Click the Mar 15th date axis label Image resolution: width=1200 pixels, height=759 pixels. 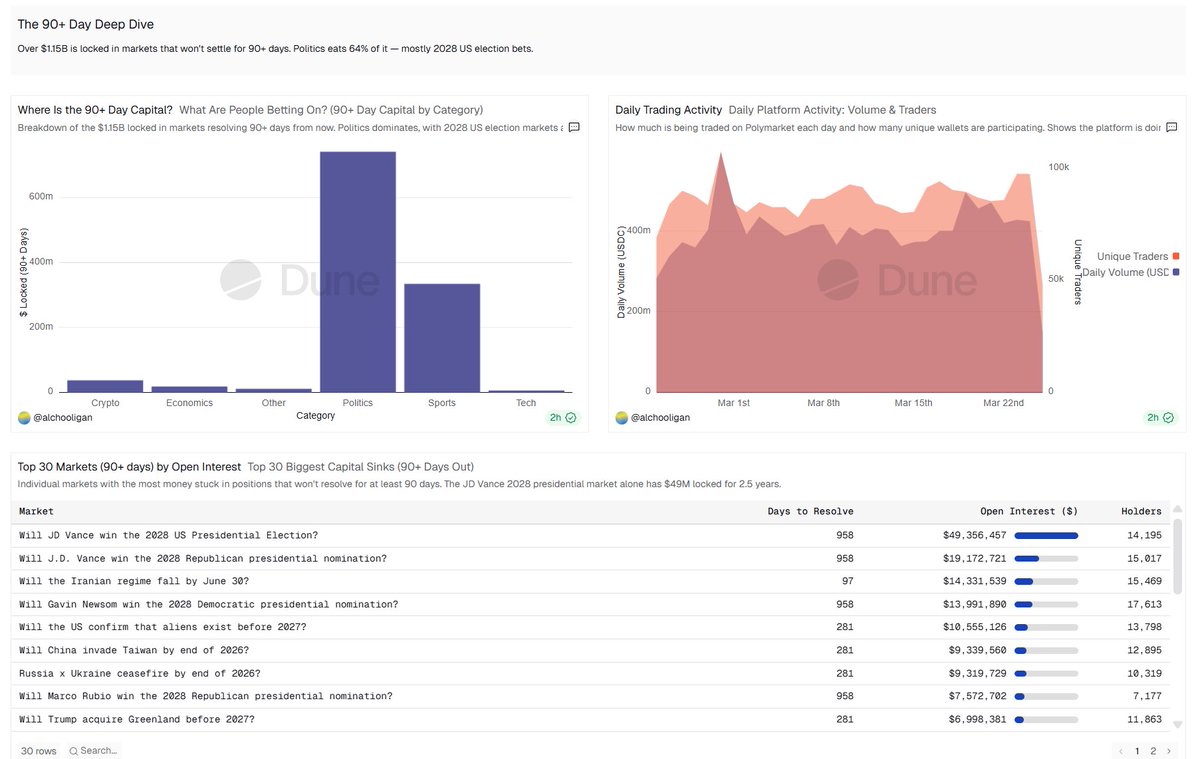(913, 403)
